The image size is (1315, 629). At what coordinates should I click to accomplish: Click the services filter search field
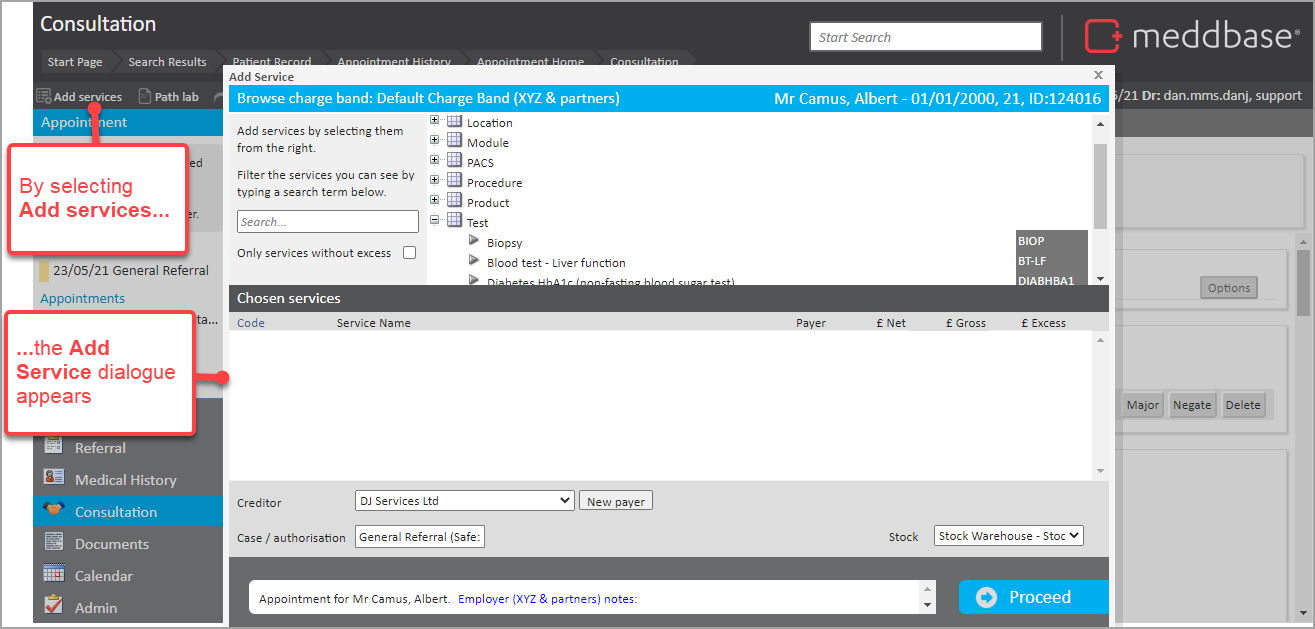(x=327, y=222)
